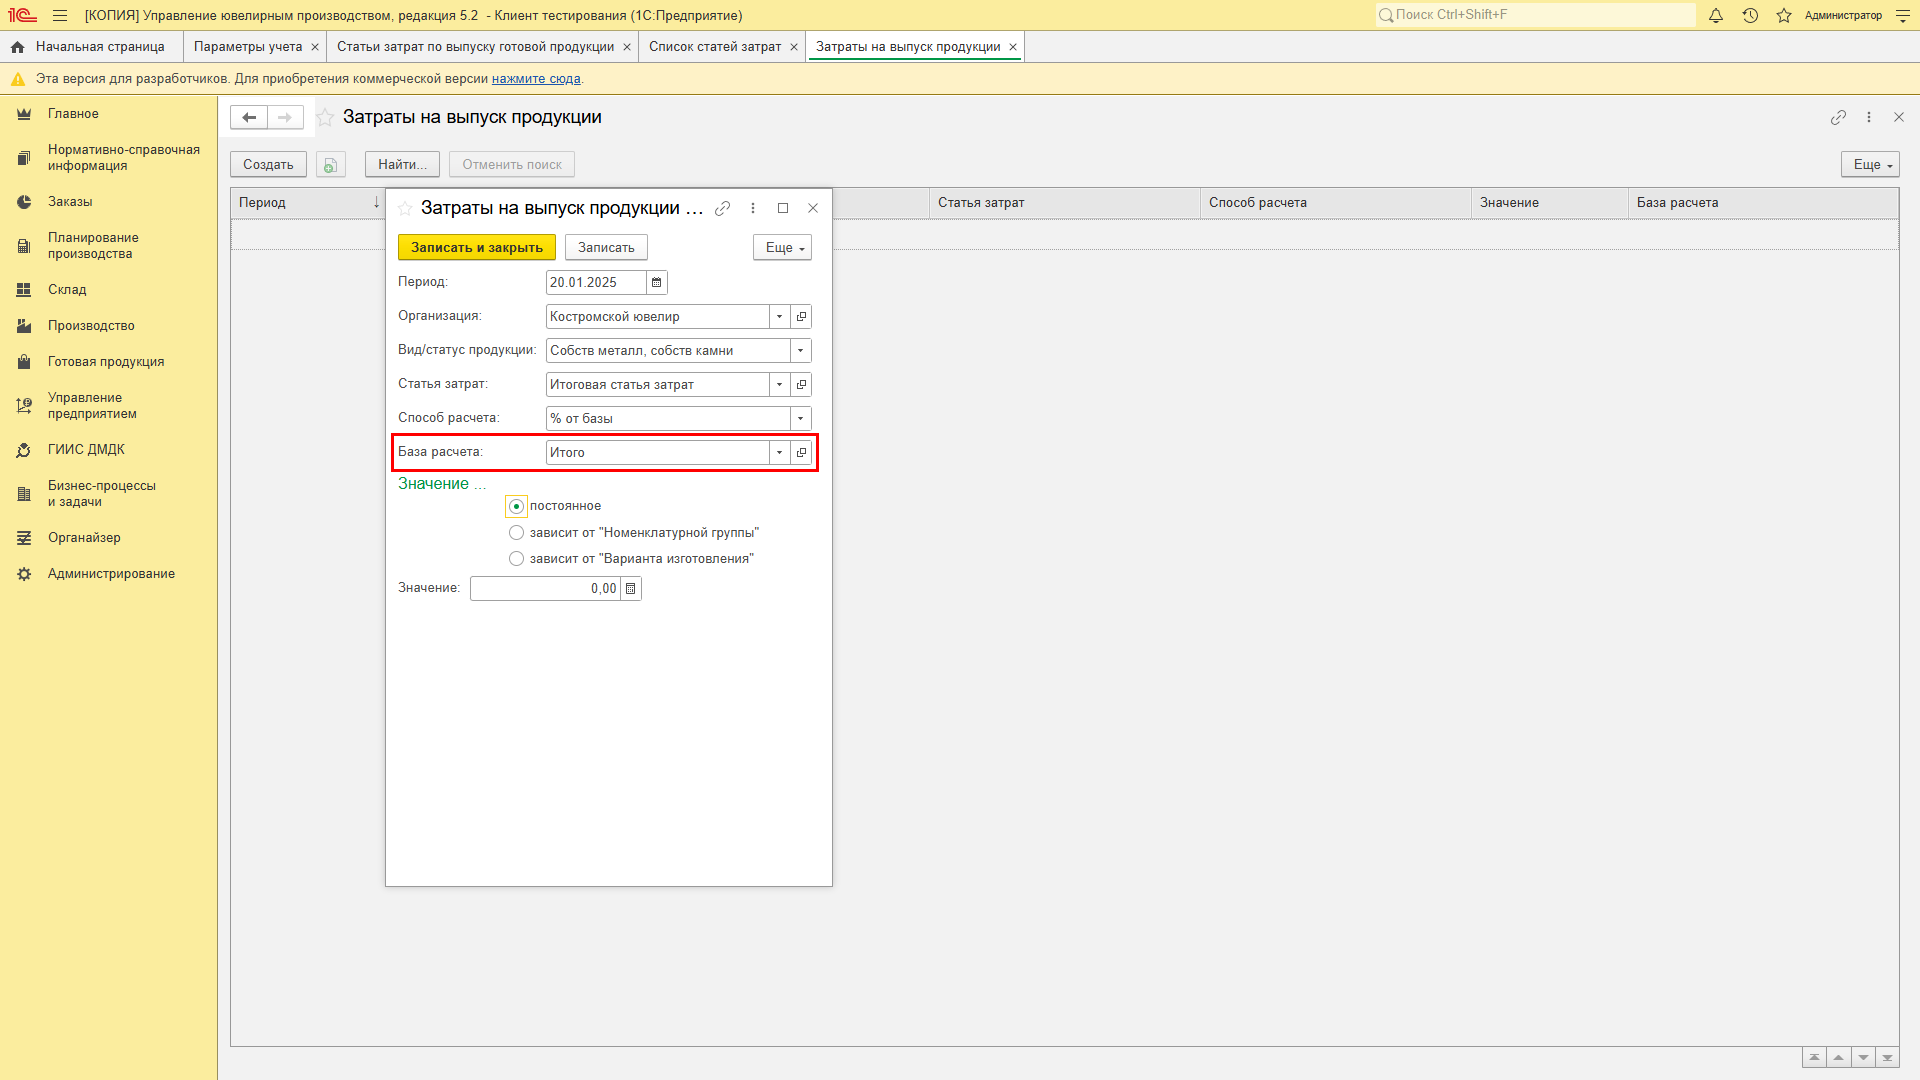Screen dimensions: 1920x1080
Task: Open calculator for Значение field
Action: 630,589
